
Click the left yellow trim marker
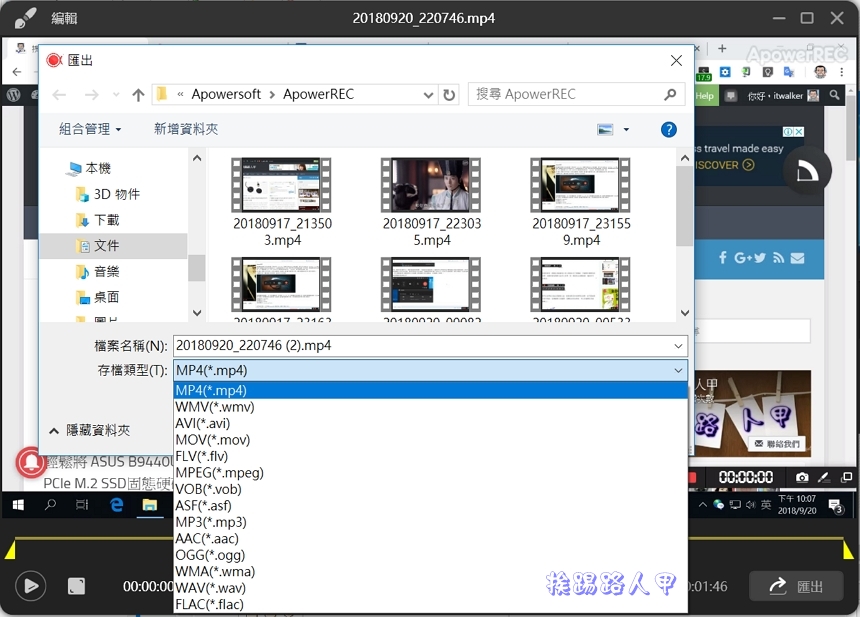(10, 549)
